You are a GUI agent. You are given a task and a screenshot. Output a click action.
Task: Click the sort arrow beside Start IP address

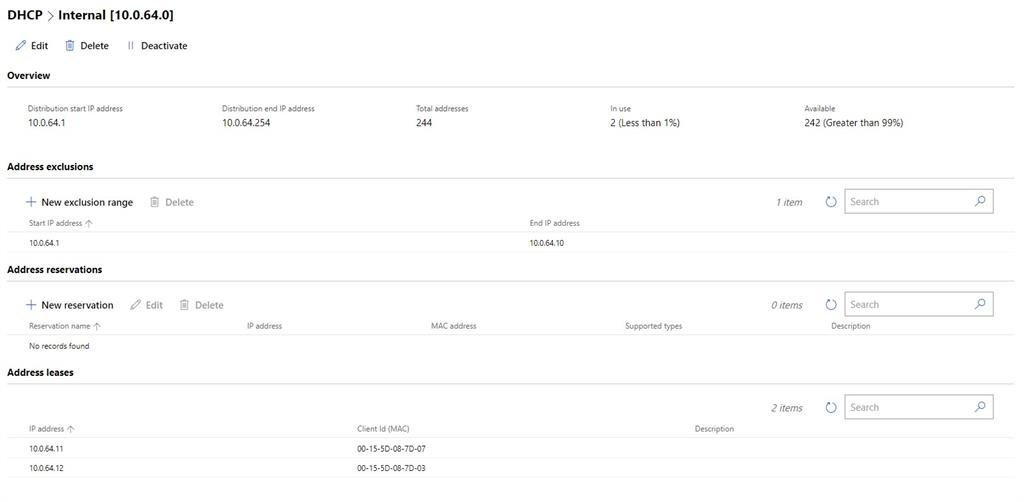(89, 223)
